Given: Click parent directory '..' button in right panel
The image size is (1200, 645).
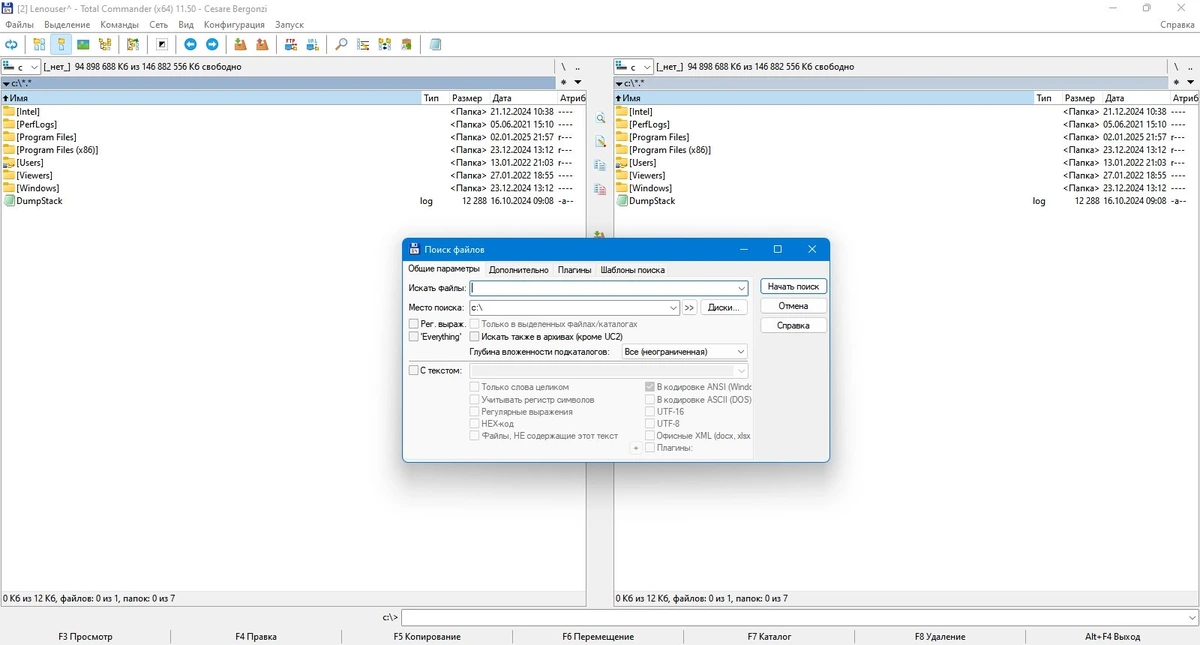Looking at the screenshot, I should (x=1190, y=67).
